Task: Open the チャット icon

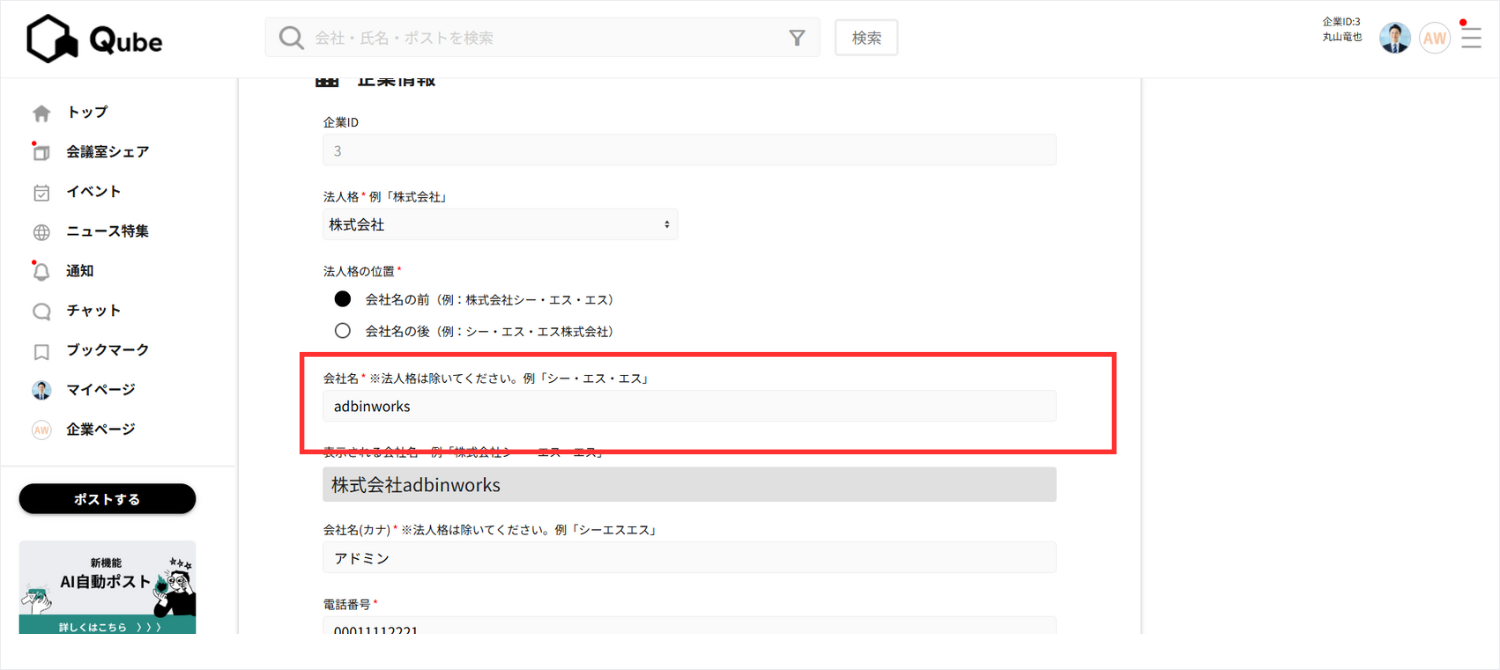Action: (x=40, y=311)
